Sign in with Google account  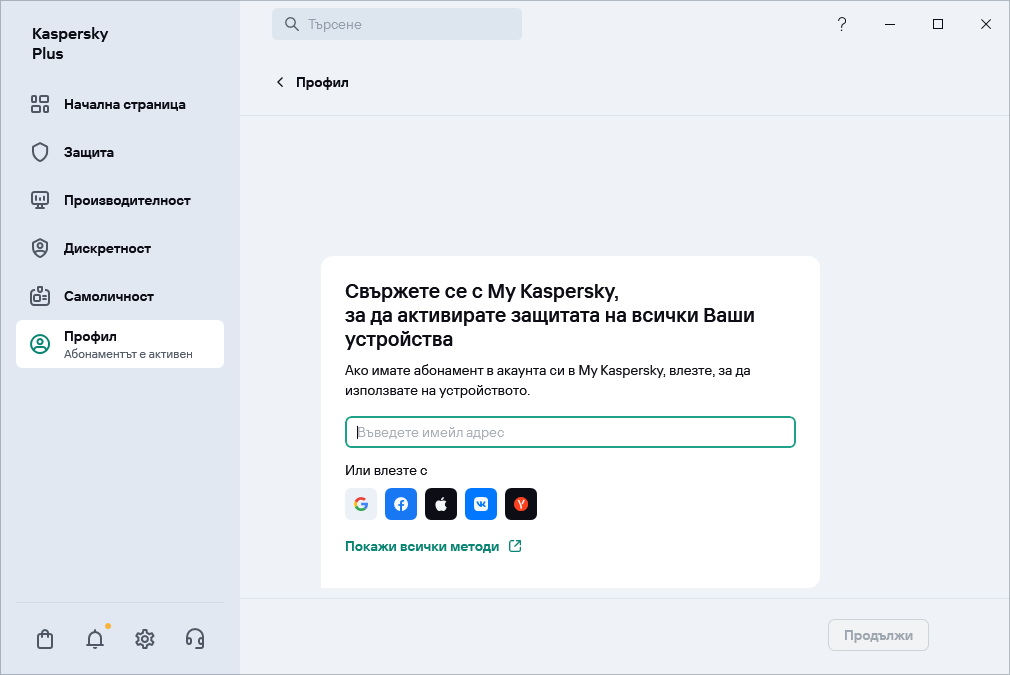(361, 504)
